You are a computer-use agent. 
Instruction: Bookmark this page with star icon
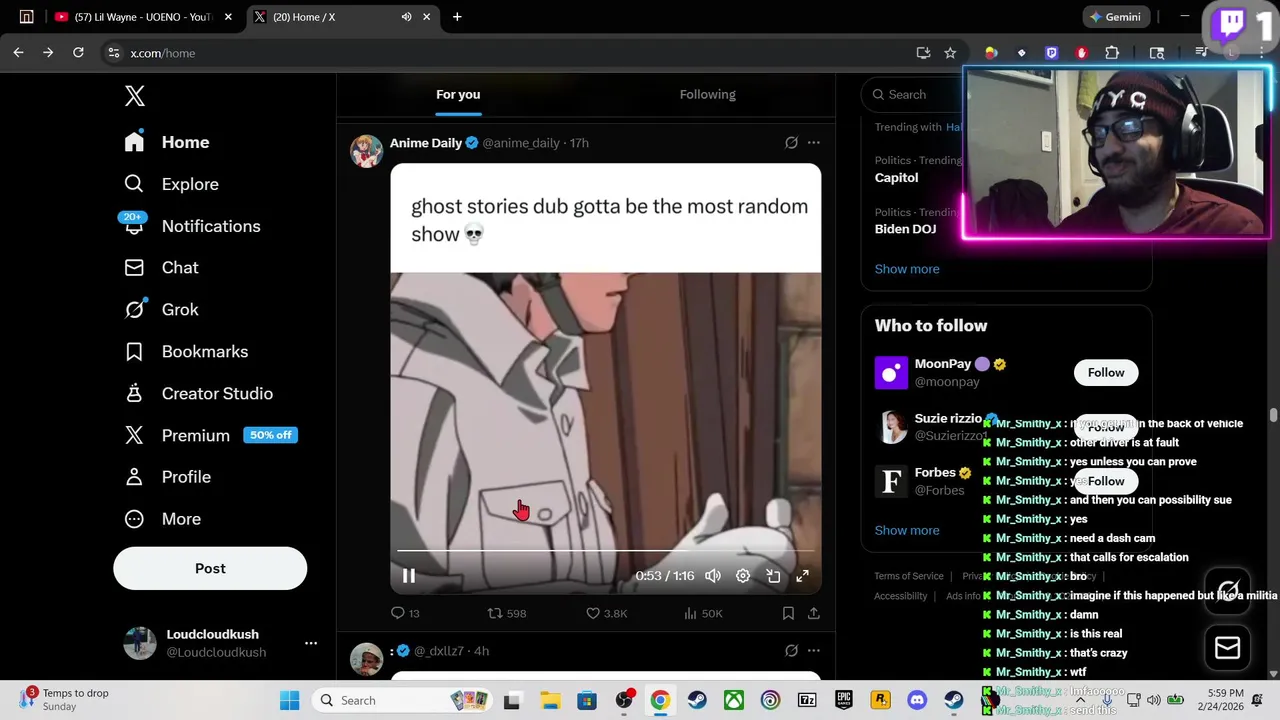(x=950, y=53)
